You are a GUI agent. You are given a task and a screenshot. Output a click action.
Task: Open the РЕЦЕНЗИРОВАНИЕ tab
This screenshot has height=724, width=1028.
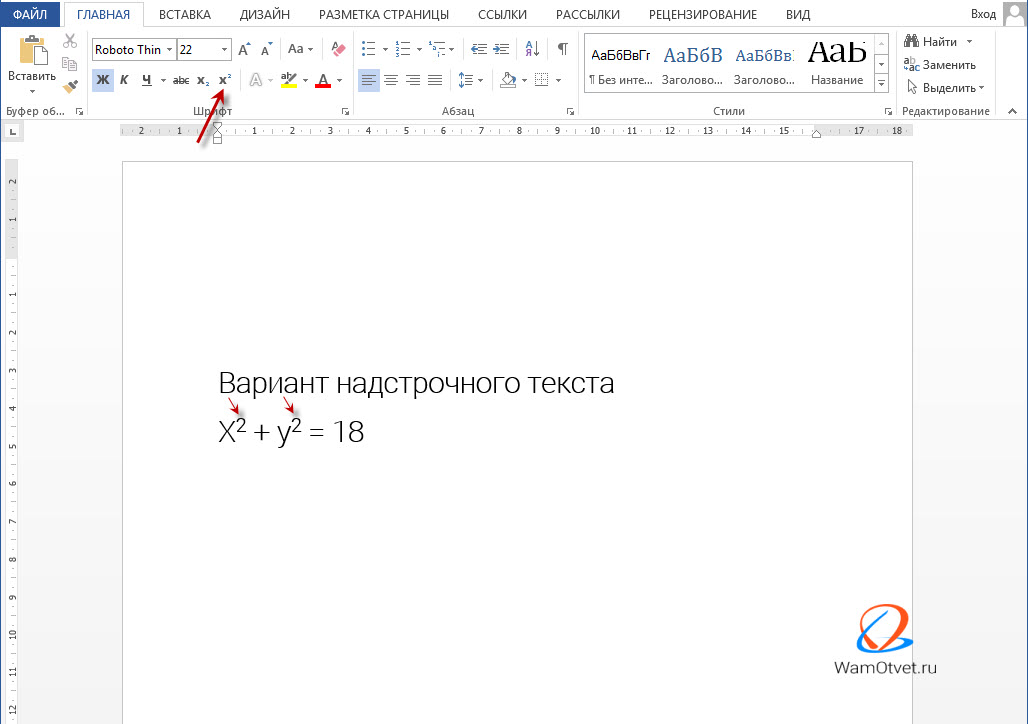pyautogui.click(x=702, y=15)
